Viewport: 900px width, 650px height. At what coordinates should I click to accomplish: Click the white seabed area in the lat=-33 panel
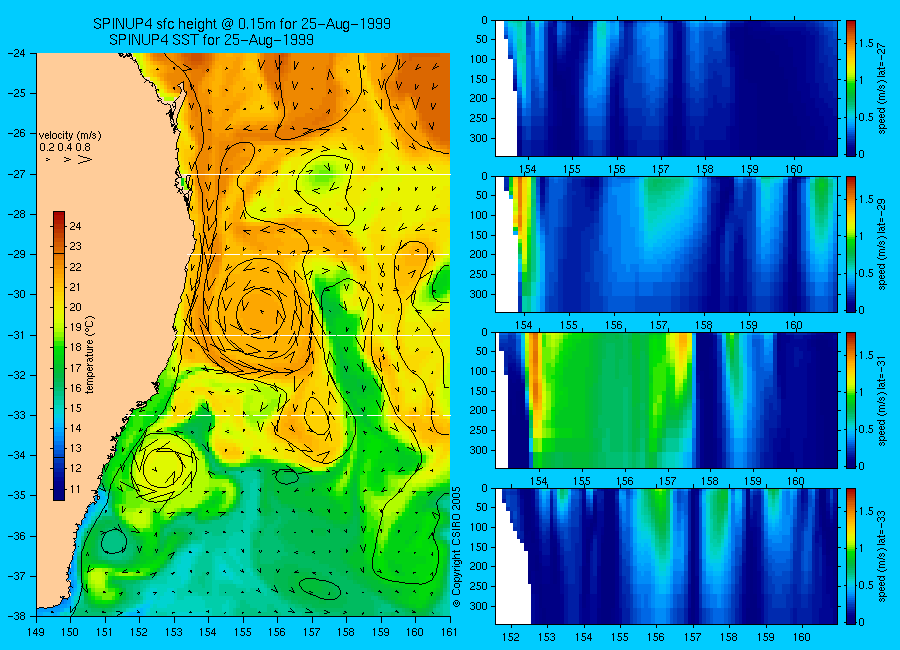point(513,586)
